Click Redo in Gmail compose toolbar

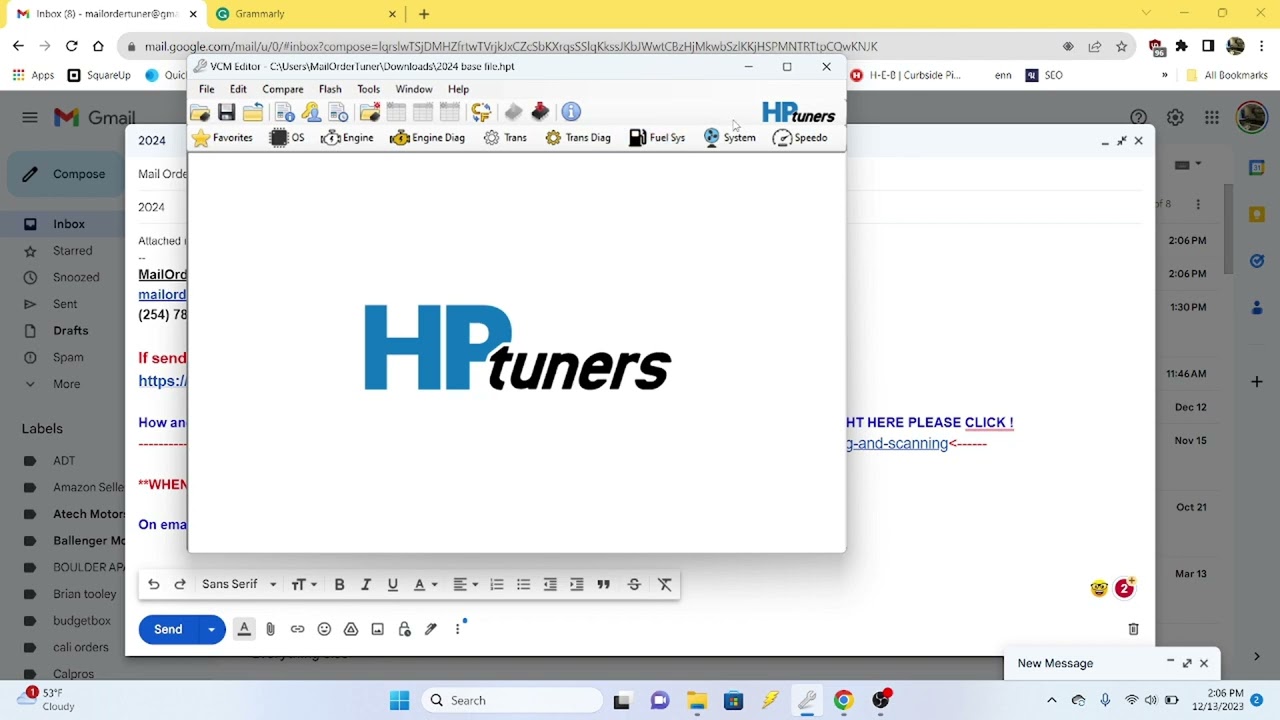point(180,585)
